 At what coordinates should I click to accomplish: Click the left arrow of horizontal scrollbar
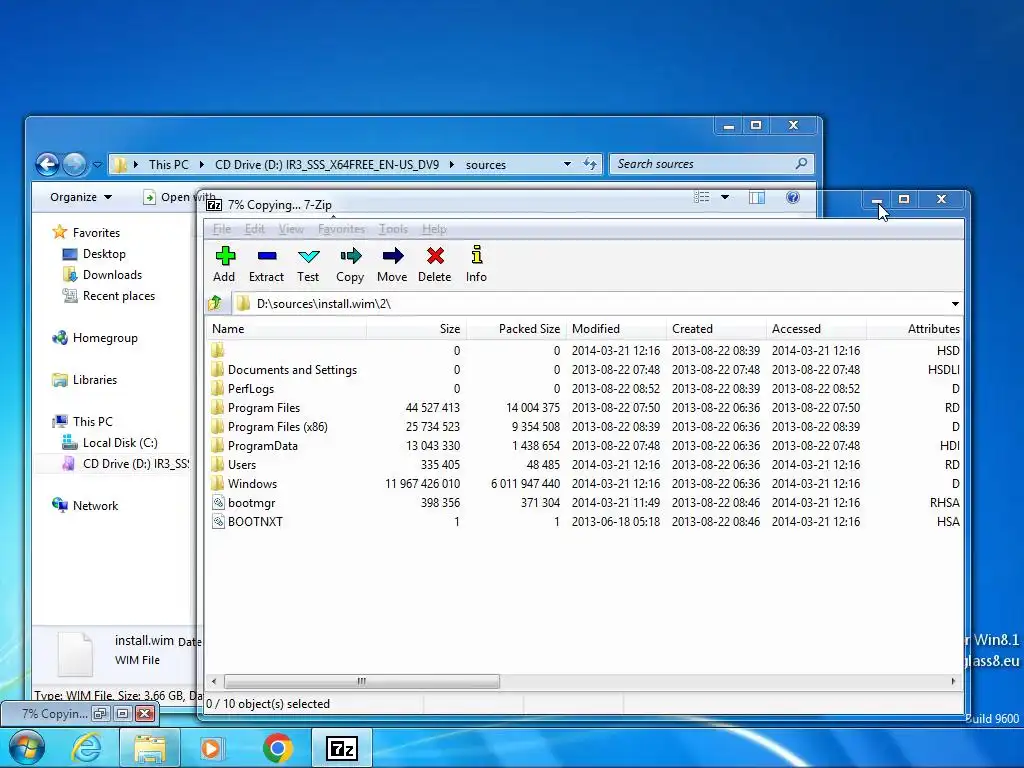(x=214, y=681)
